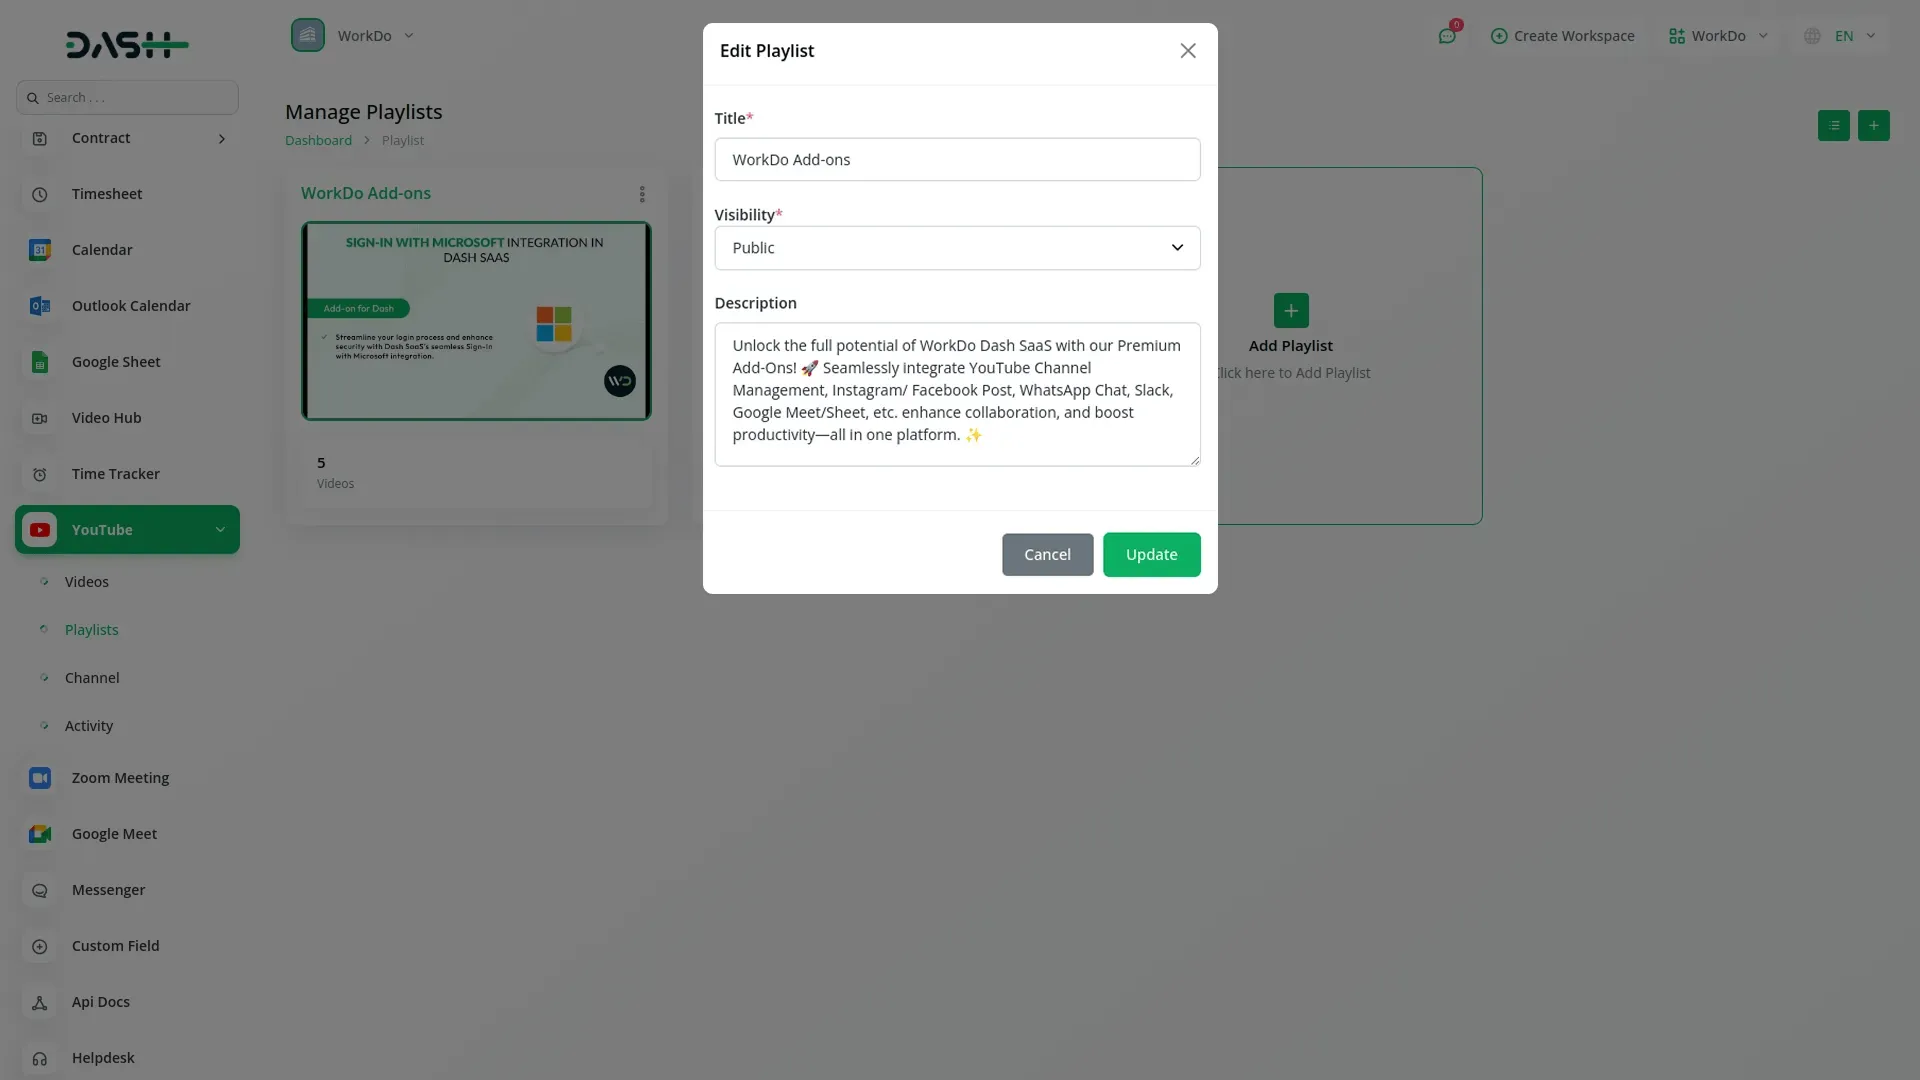The height and width of the screenshot is (1080, 1920).
Task: Open the WorkDo Add-ons three-dot menu
Action: point(642,194)
